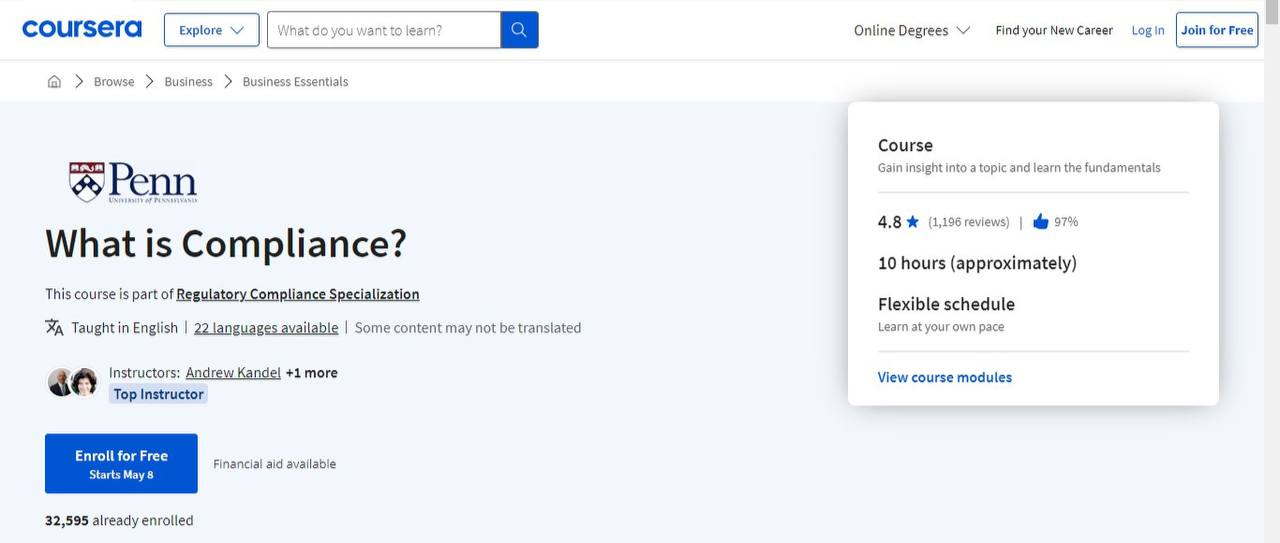Click the '10 hours (approximately)' text
This screenshot has height=543, width=1280.
point(977,263)
